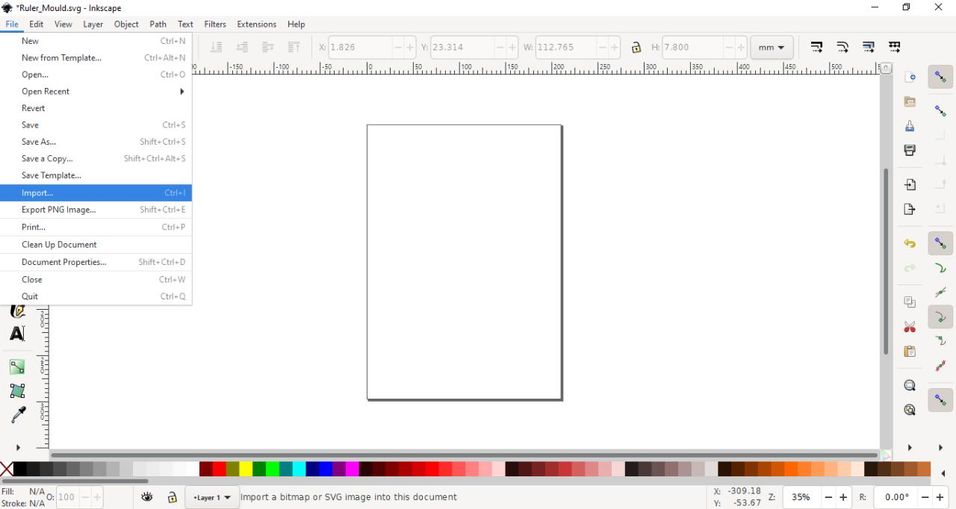Click the zoom plus button in status bar
956x509 pixels.
pos(843,497)
